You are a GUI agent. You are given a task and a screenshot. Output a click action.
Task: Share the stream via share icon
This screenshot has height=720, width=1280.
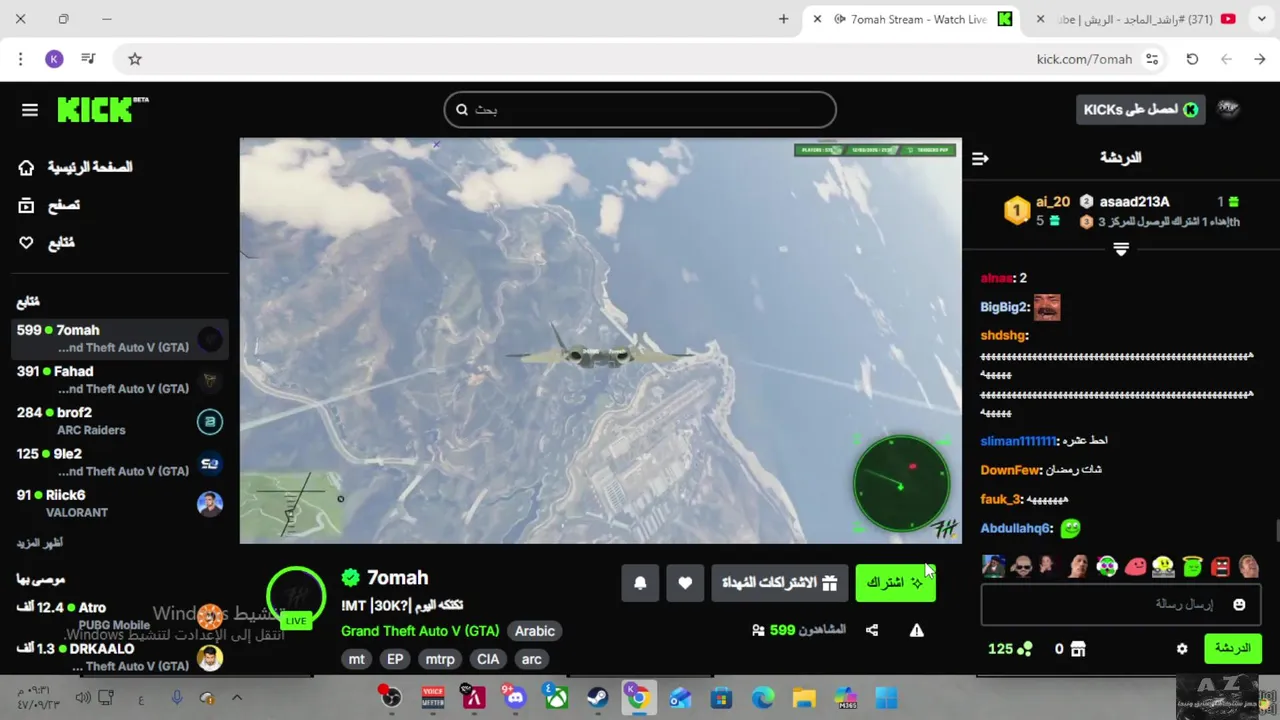coord(872,630)
